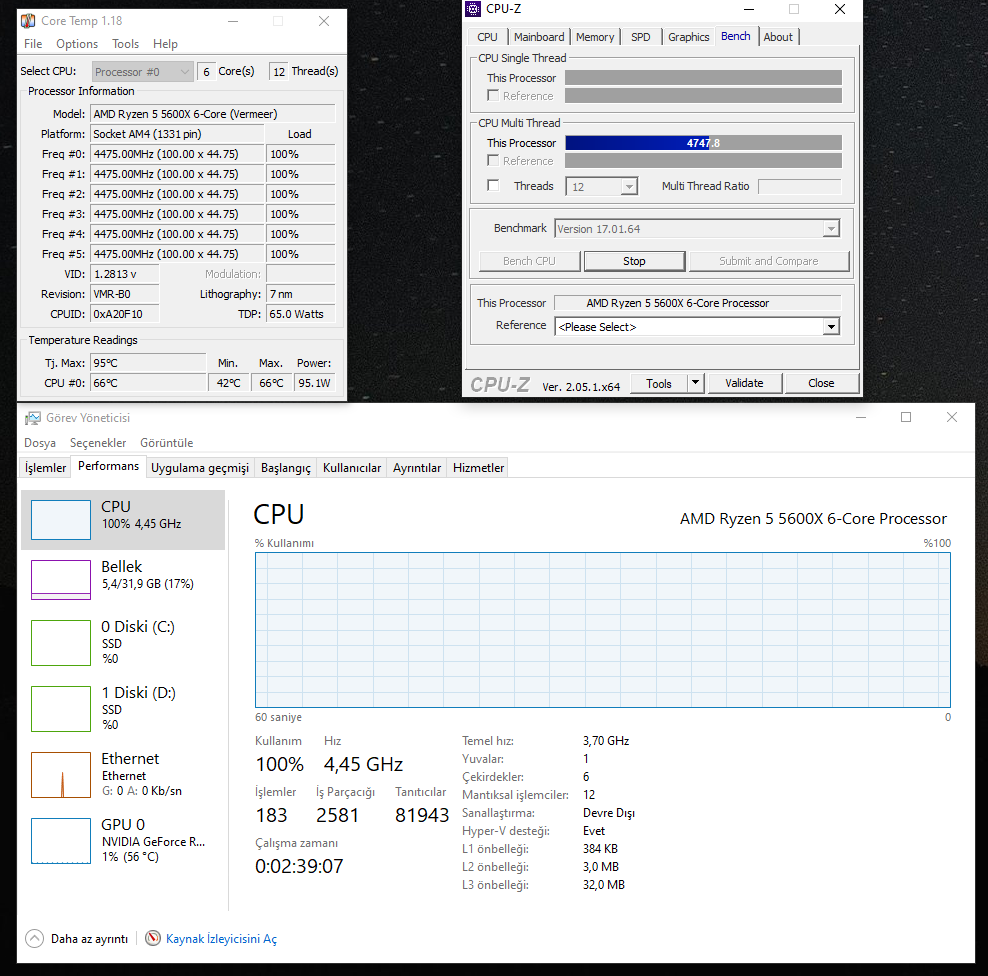This screenshot has width=988, height=976.
Task: Click the Tj. Max value 95°C
Action: click(x=148, y=363)
